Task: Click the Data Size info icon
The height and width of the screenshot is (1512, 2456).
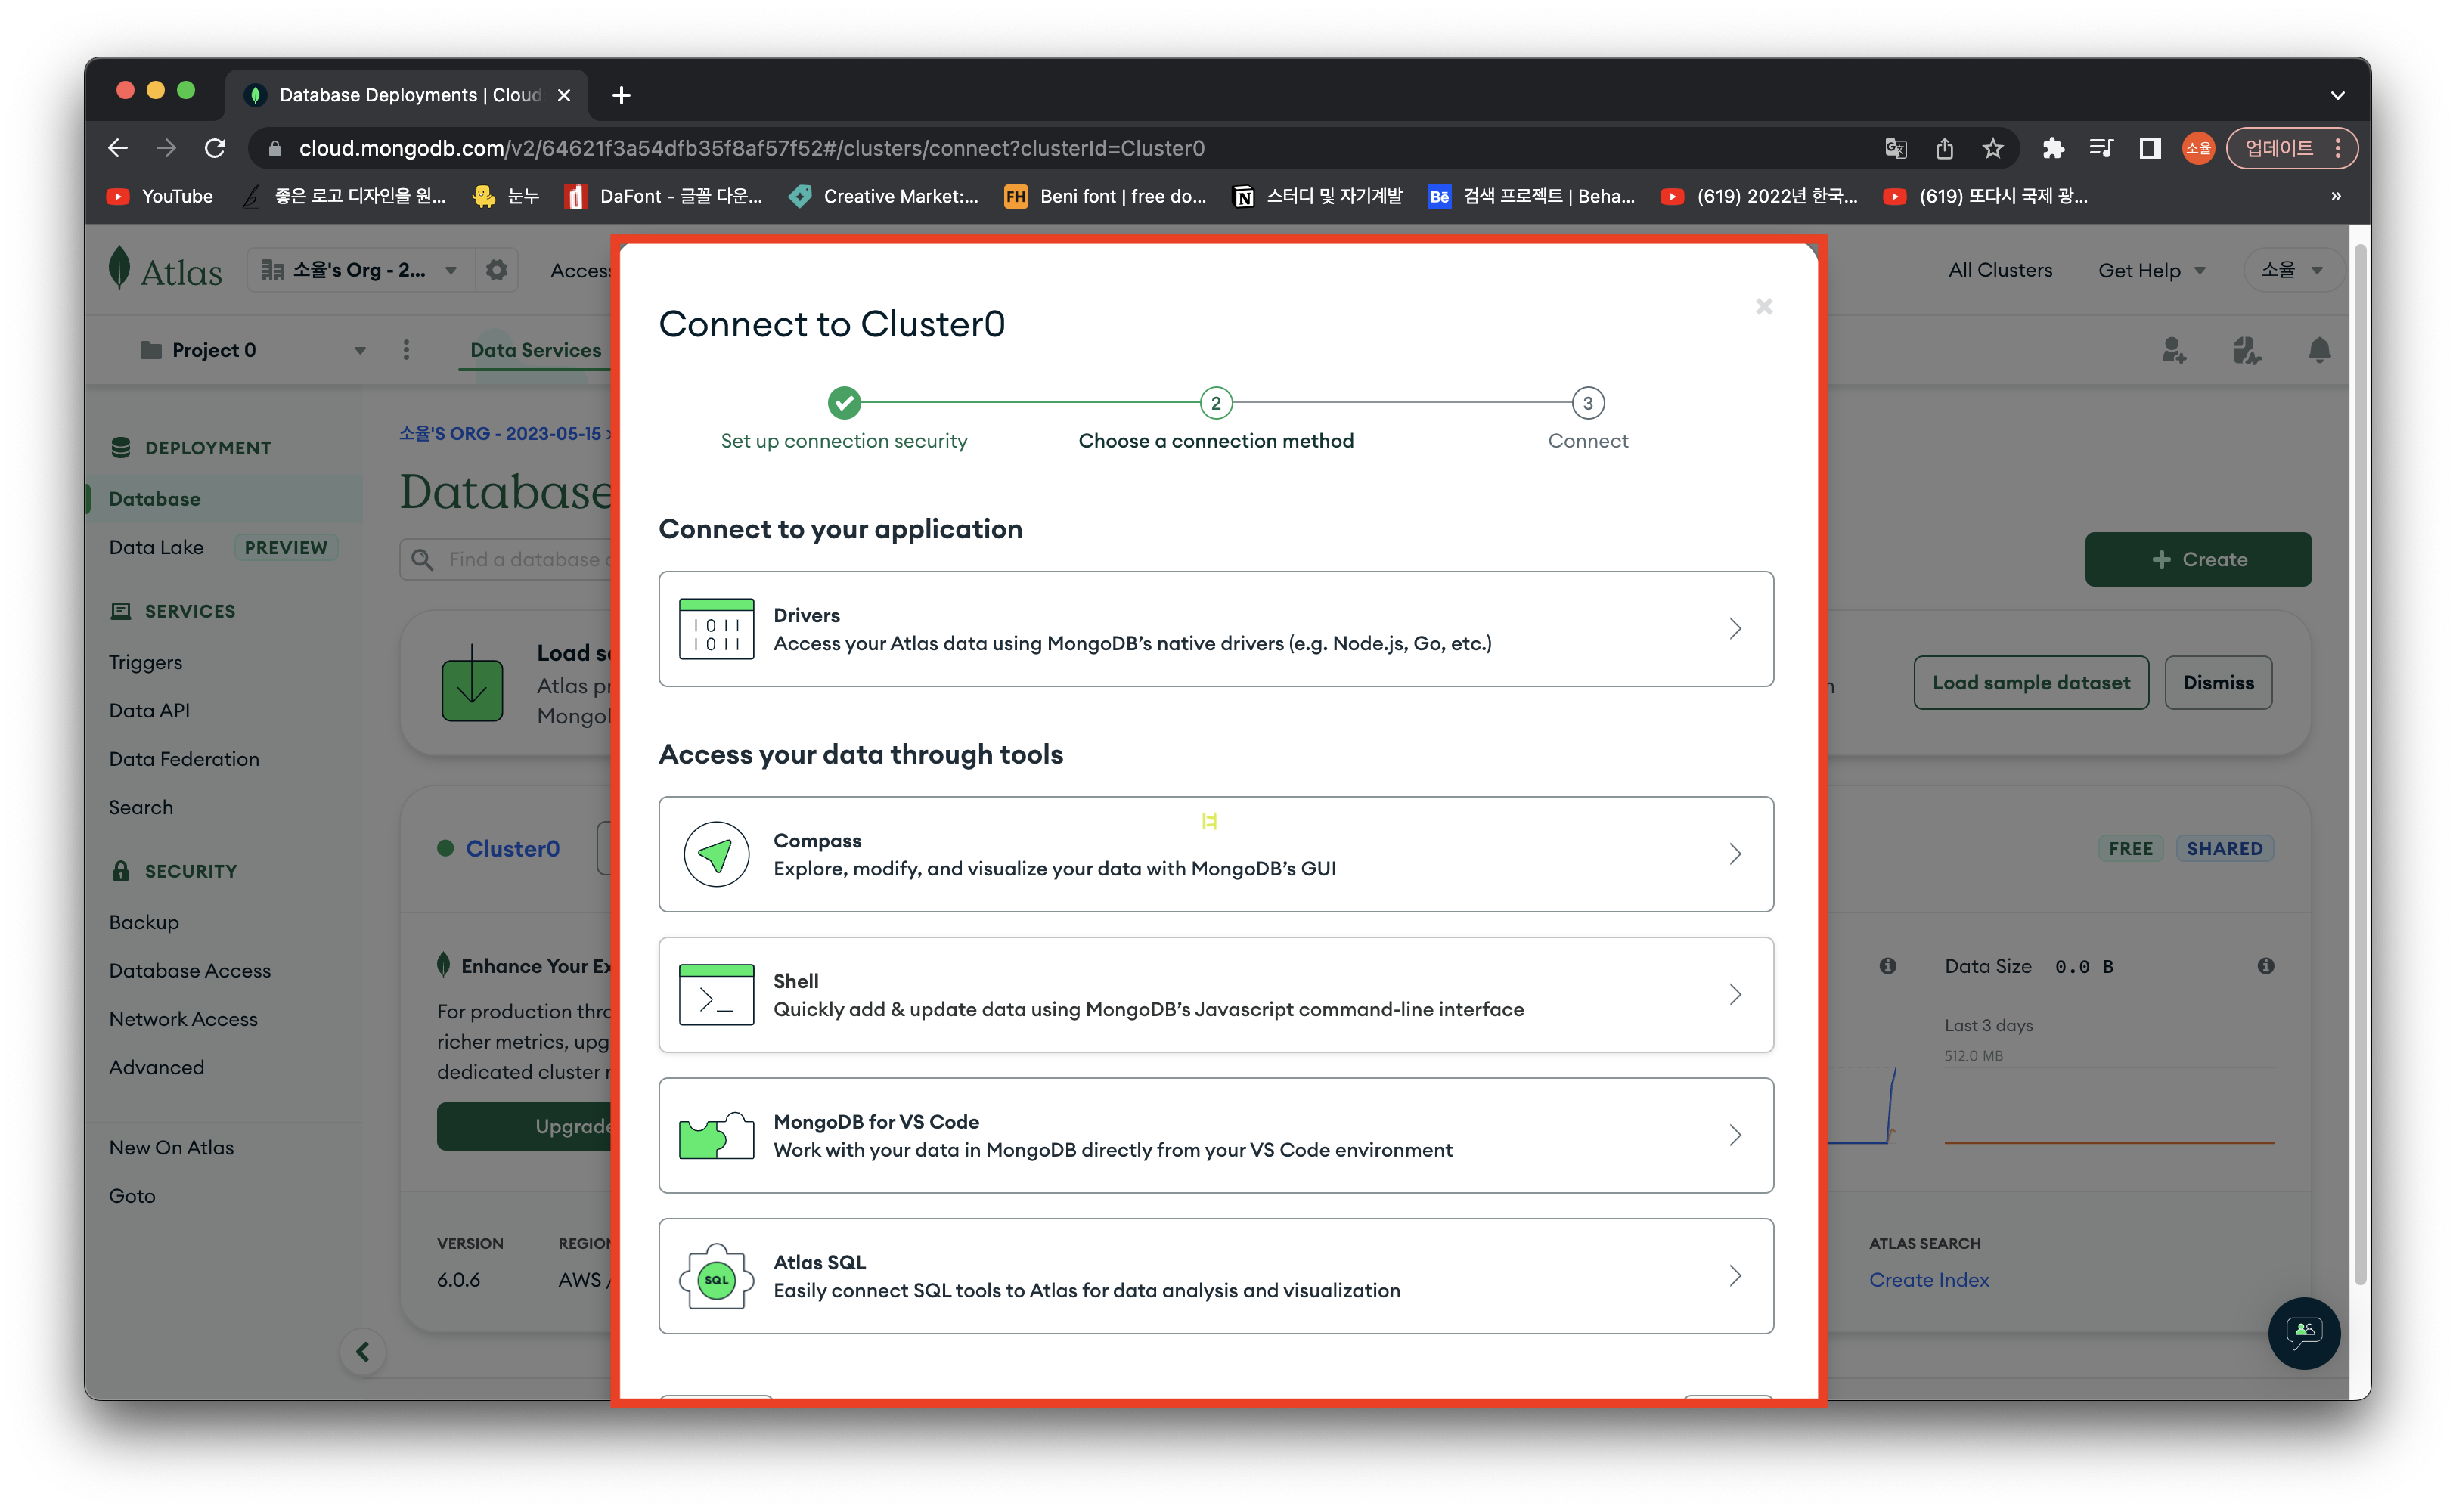Action: click(x=2265, y=965)
